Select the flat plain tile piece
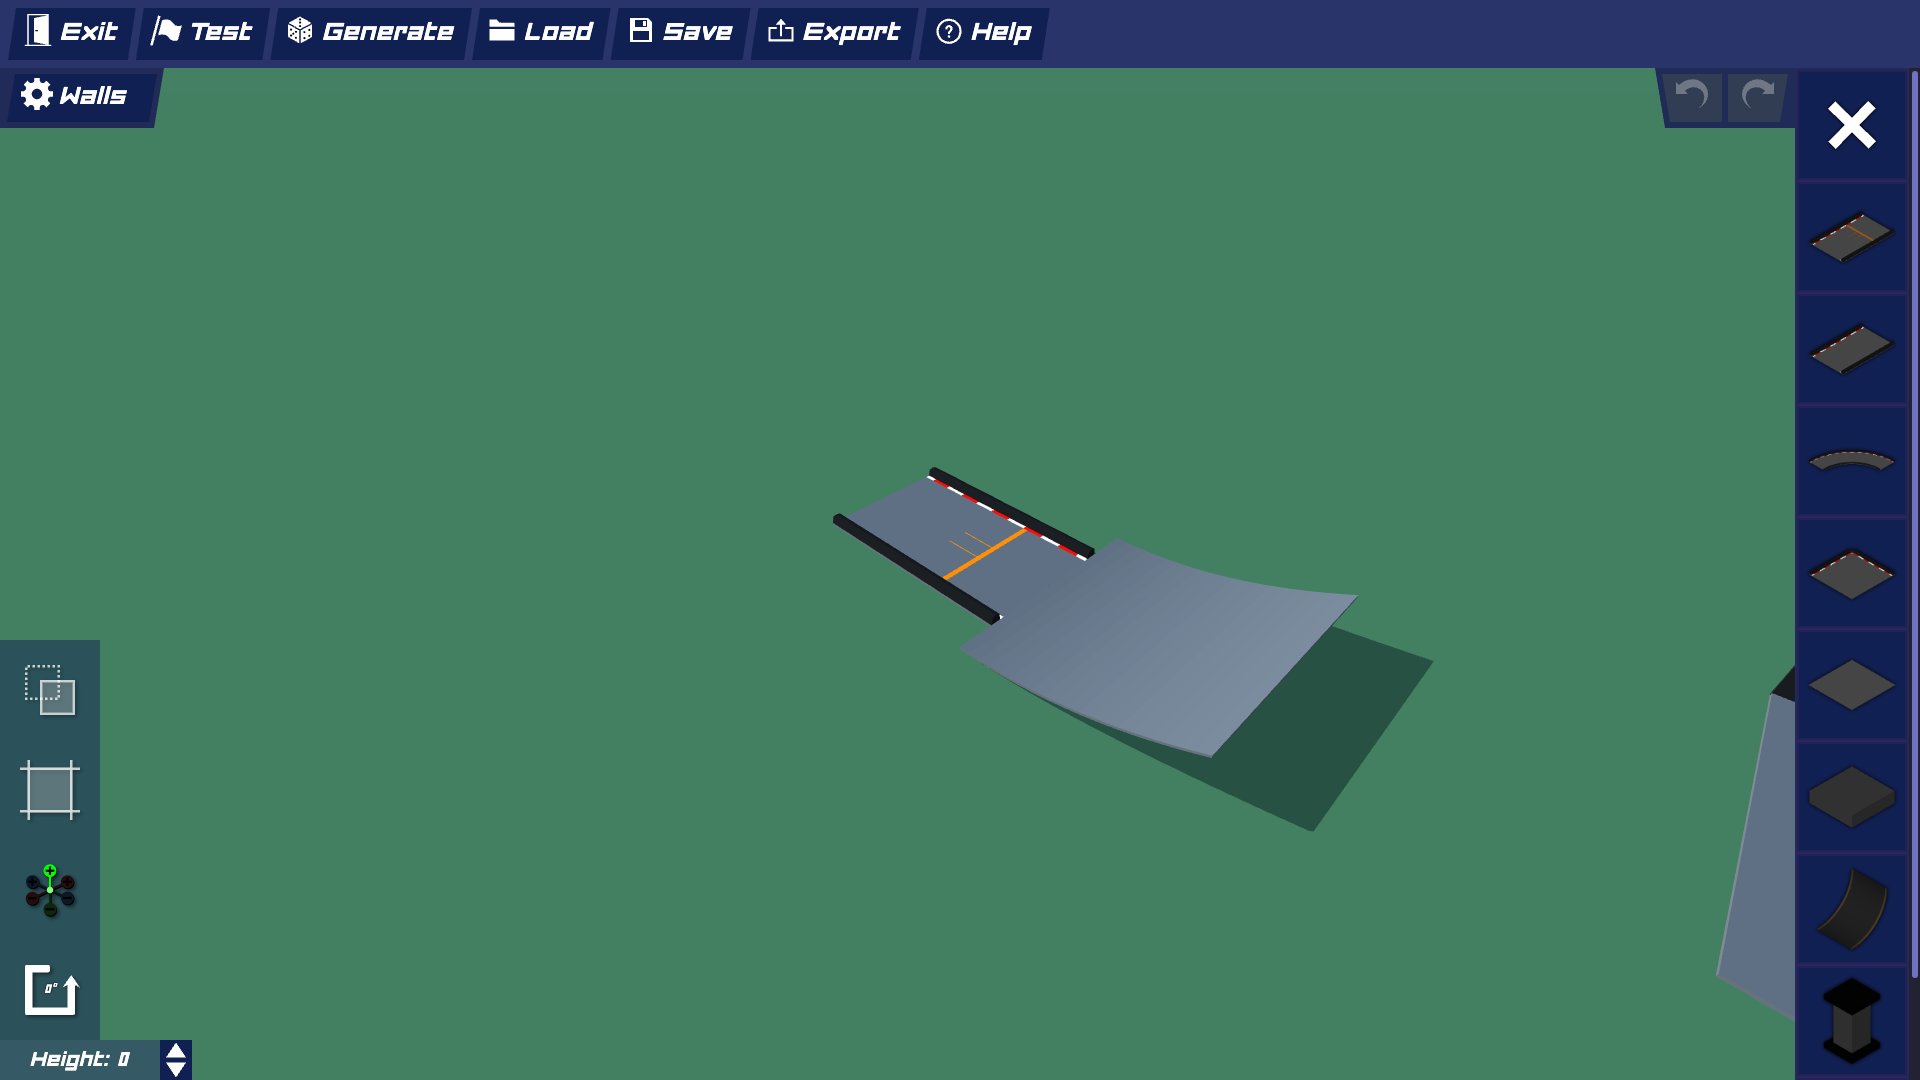1920x1080 pixels. pos(1851,686)
